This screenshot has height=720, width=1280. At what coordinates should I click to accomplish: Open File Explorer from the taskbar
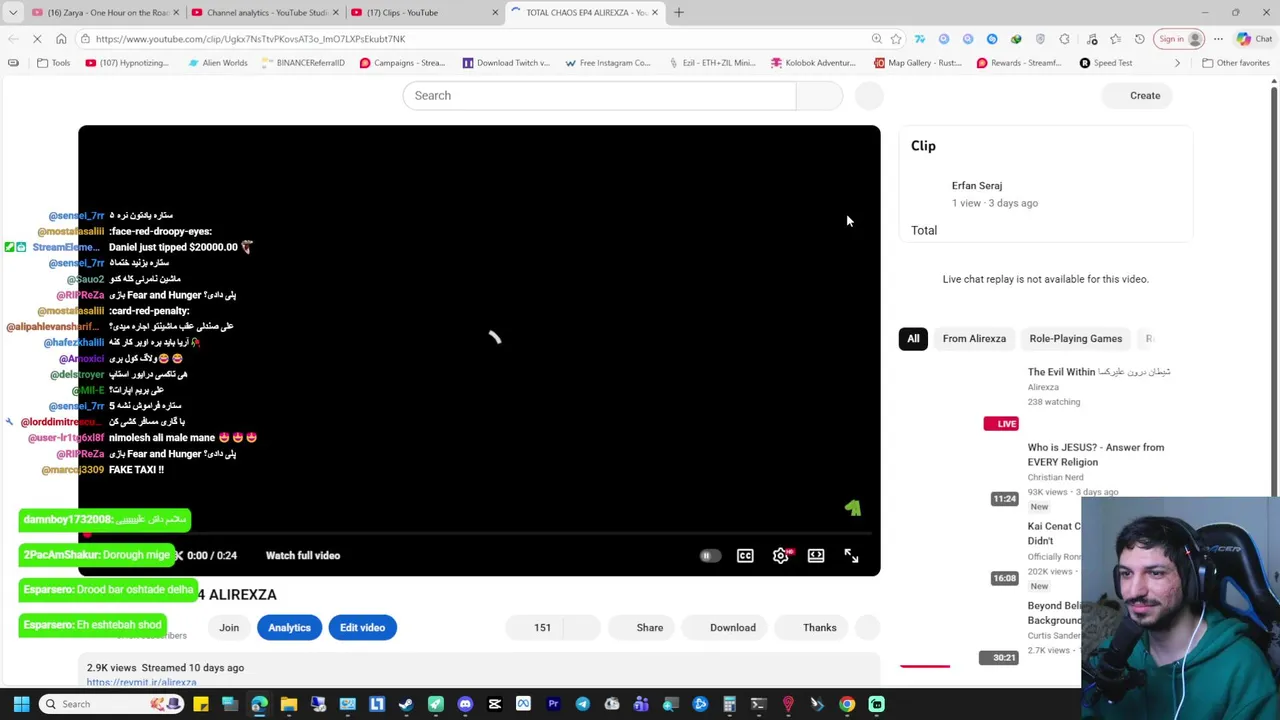(289, 704)
